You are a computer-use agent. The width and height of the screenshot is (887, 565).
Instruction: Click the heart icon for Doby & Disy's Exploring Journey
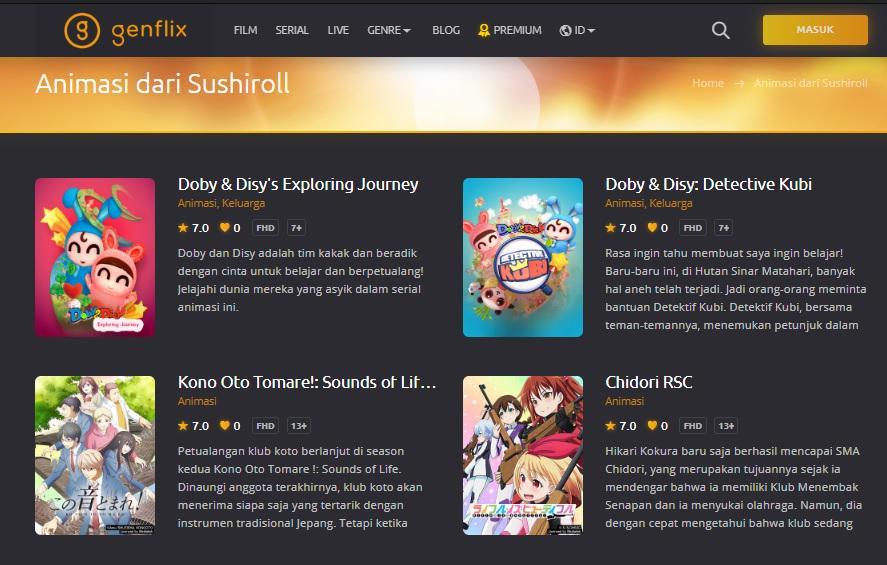pyautogui.click(x=225, y=227)
